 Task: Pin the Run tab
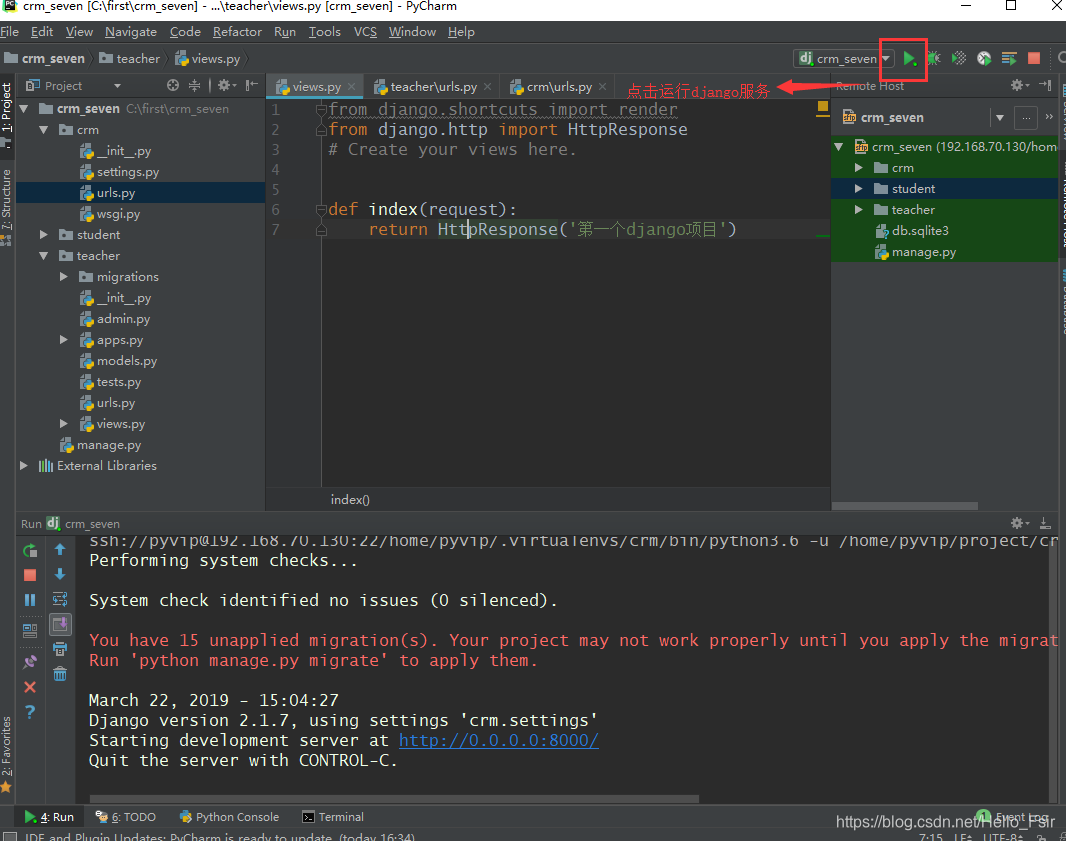pos(30,662)
